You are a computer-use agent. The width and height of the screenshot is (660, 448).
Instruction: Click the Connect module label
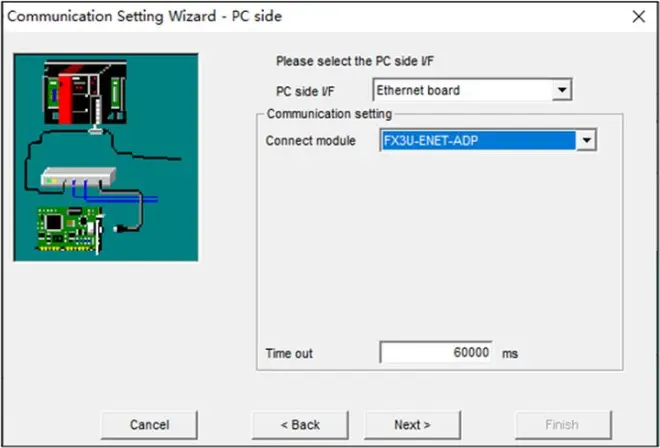click(x=311, y=141)
